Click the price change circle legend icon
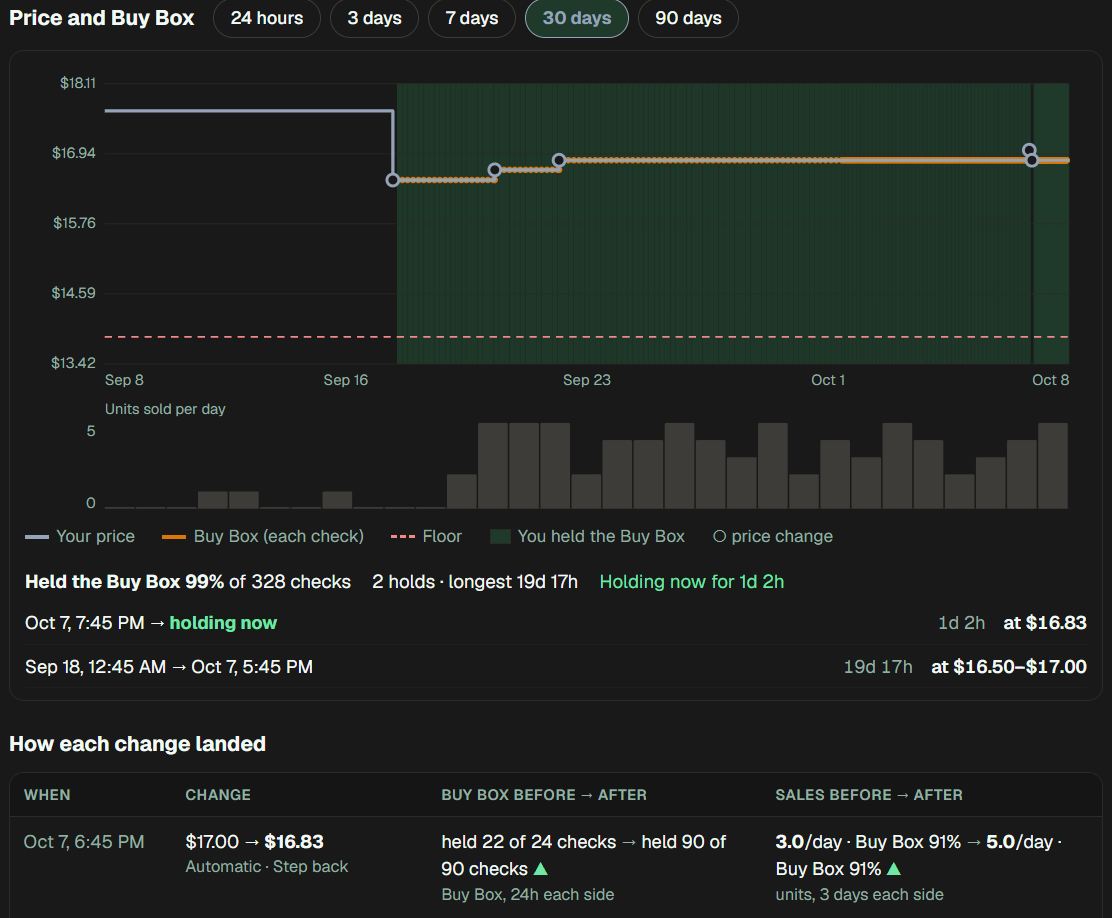 pos(719,536)
